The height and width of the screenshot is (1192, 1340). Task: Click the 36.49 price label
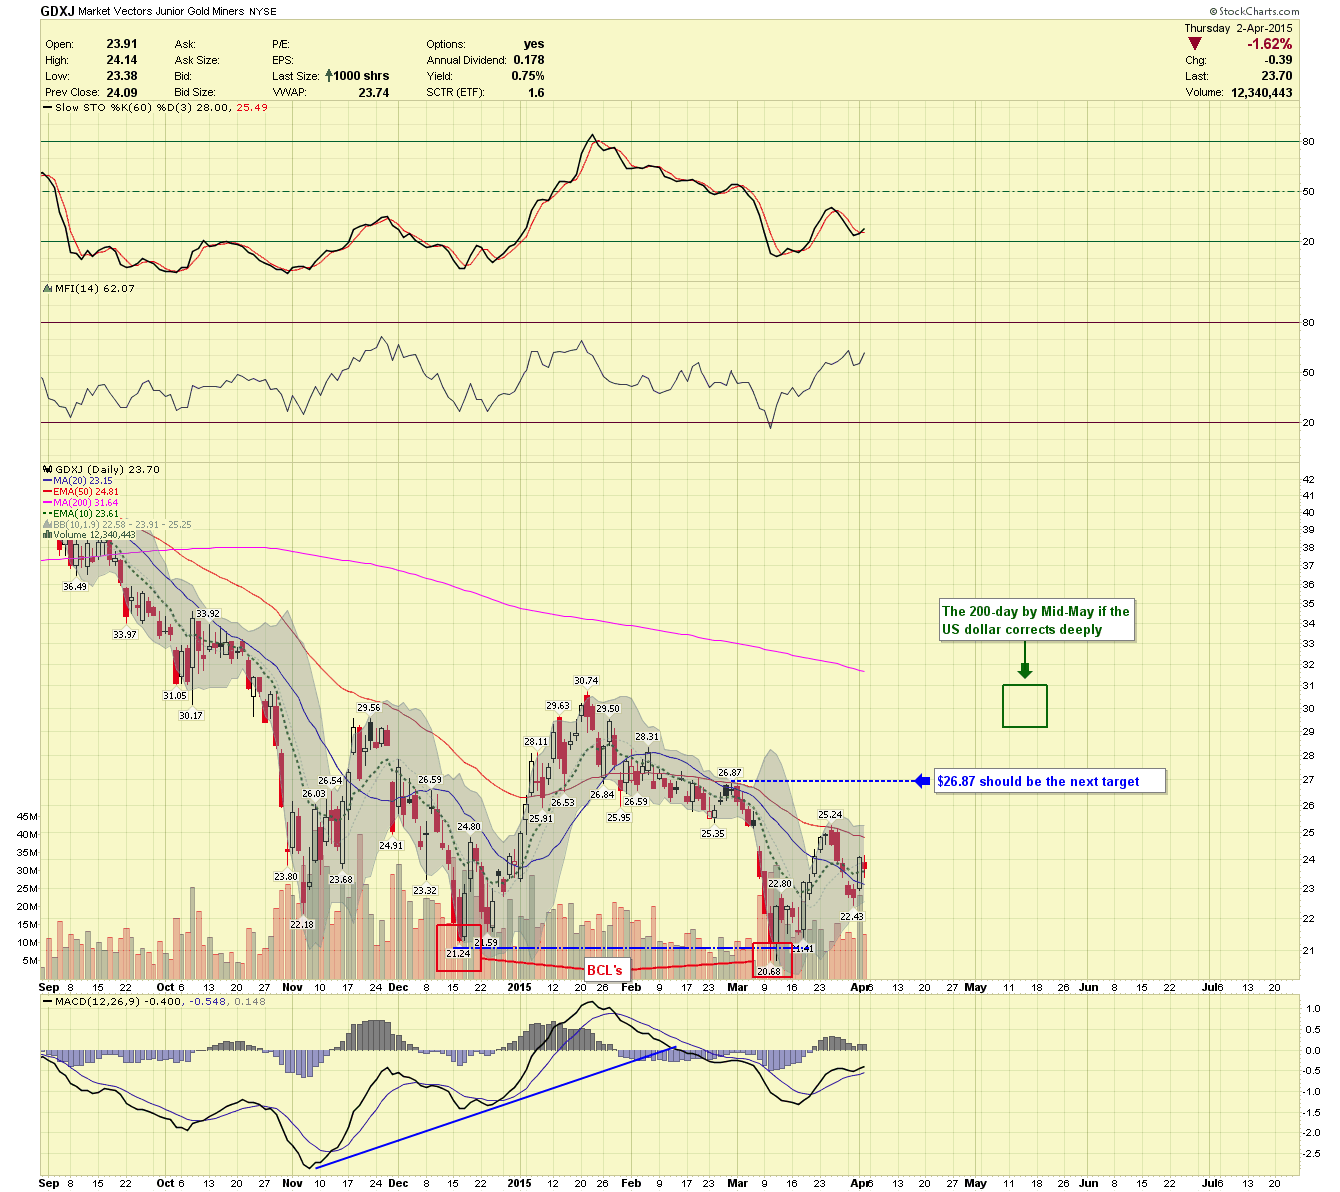click(x=75, y=586)
